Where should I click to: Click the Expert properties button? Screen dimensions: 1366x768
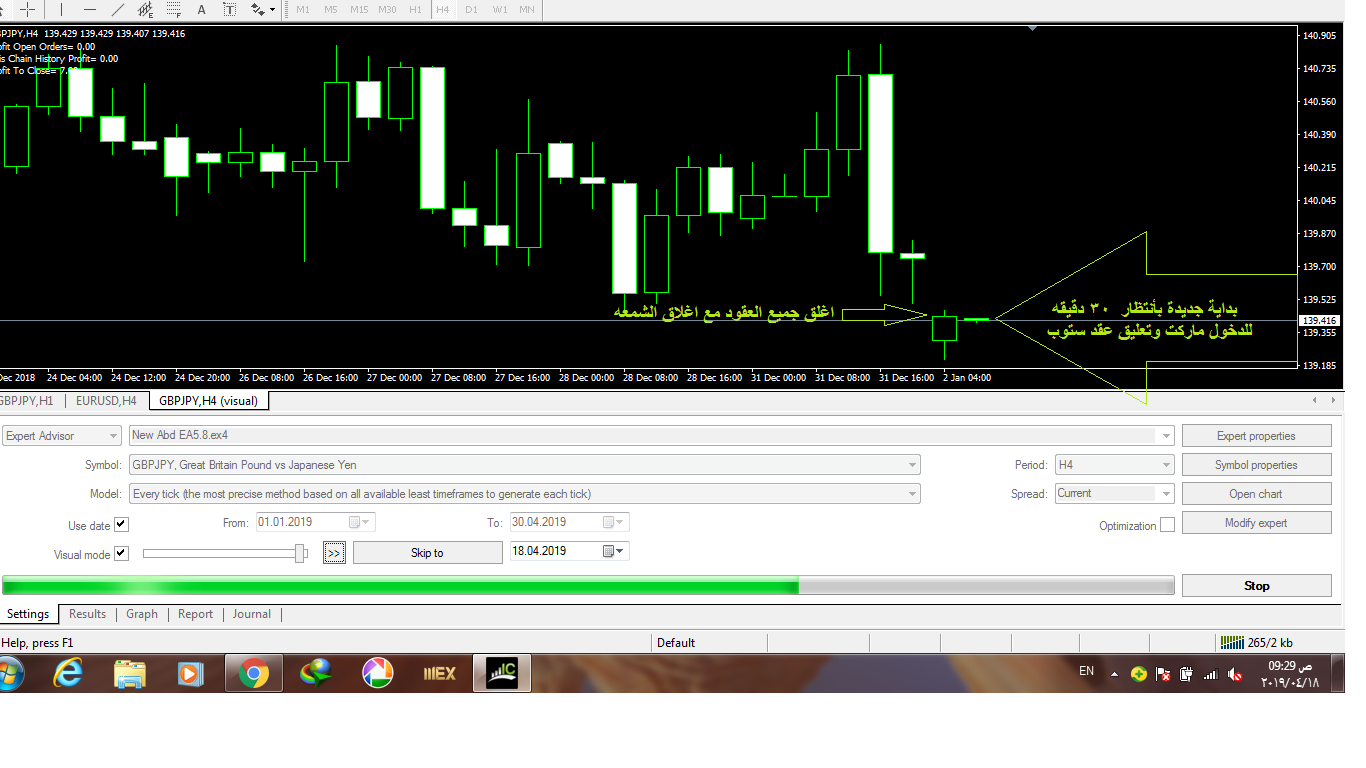point(1256,436)
